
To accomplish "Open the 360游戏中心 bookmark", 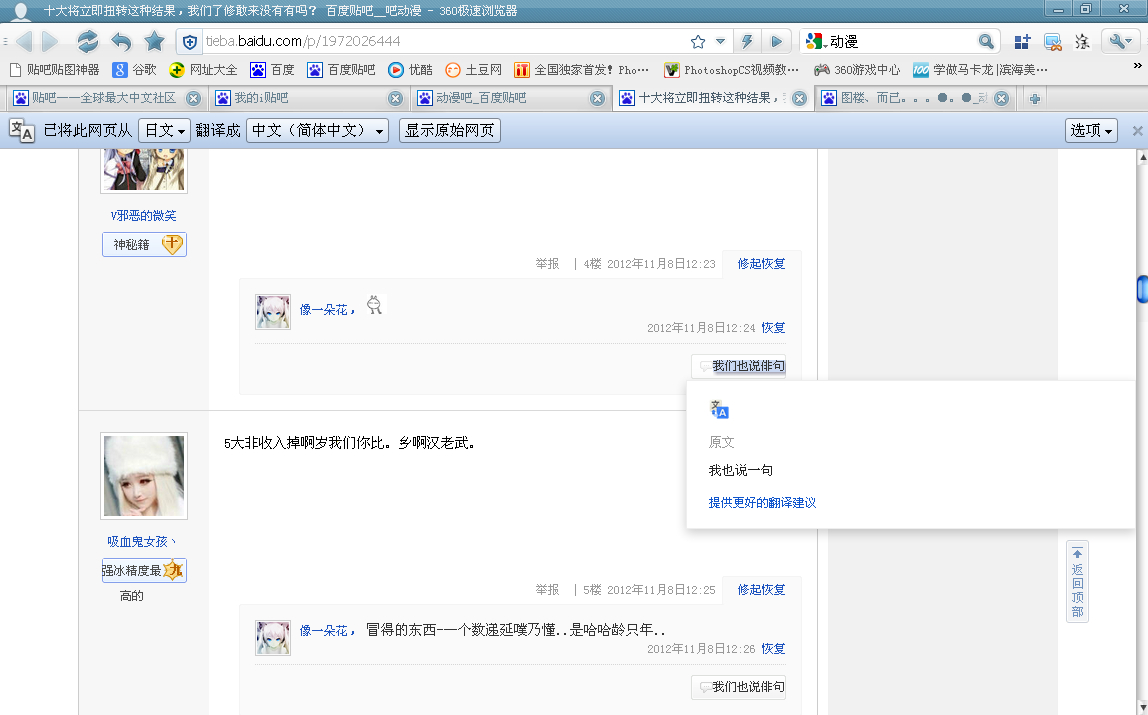I will coord(857,70).
